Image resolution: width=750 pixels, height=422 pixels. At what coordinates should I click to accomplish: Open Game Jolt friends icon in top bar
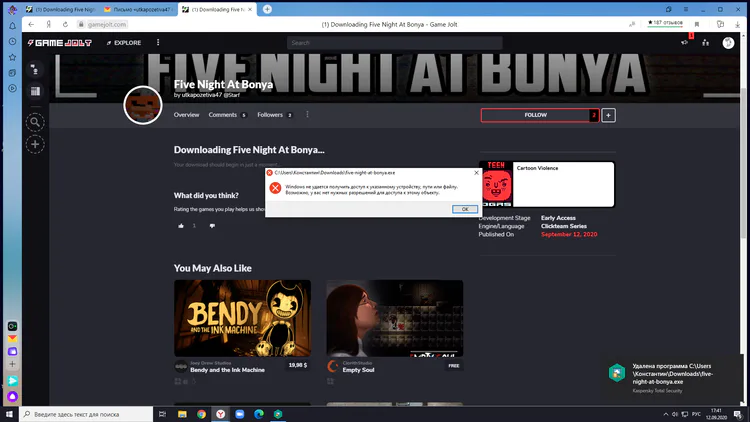(x=706, y=43)
